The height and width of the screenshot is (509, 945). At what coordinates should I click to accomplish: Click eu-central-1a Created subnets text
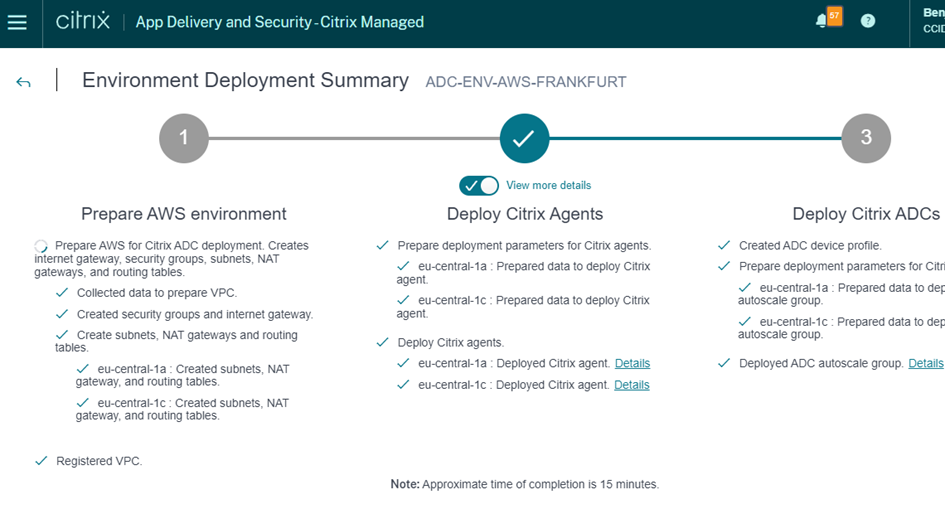[183, 375]
